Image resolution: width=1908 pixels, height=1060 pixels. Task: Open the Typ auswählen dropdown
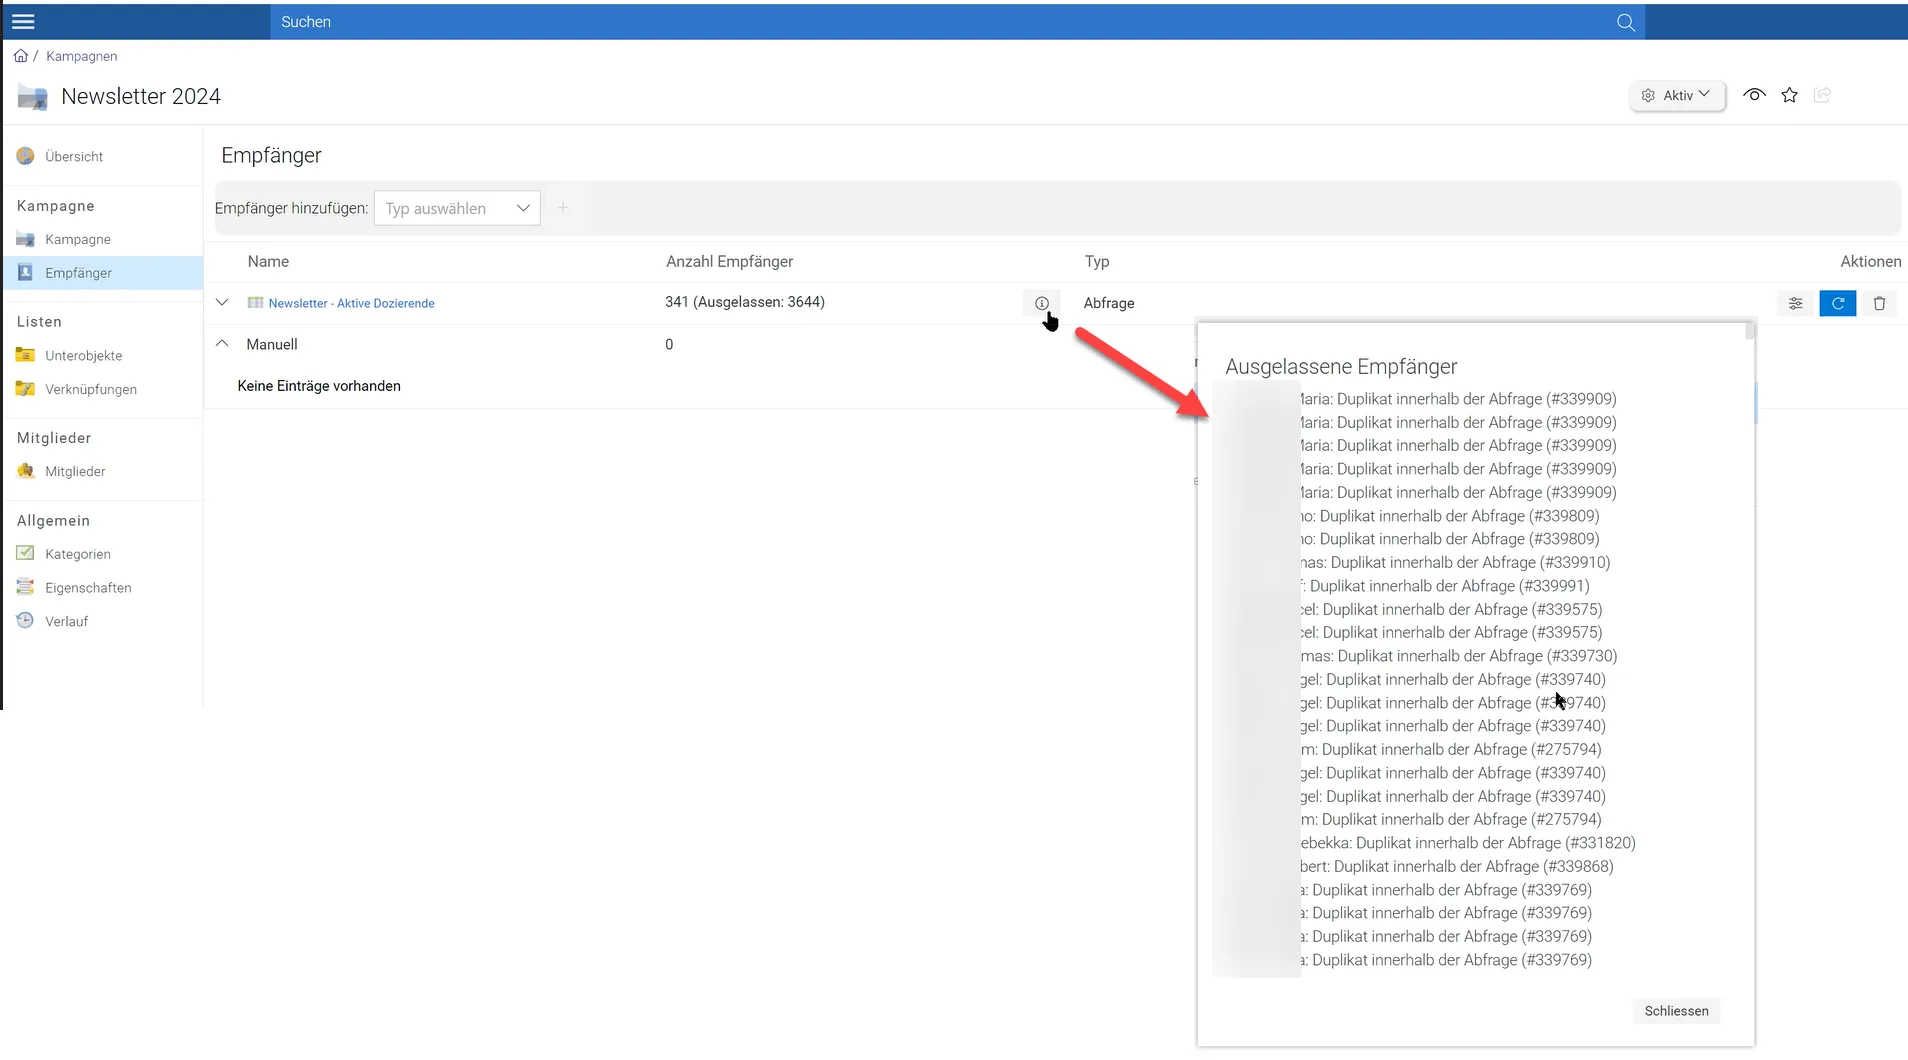(457, 208)
